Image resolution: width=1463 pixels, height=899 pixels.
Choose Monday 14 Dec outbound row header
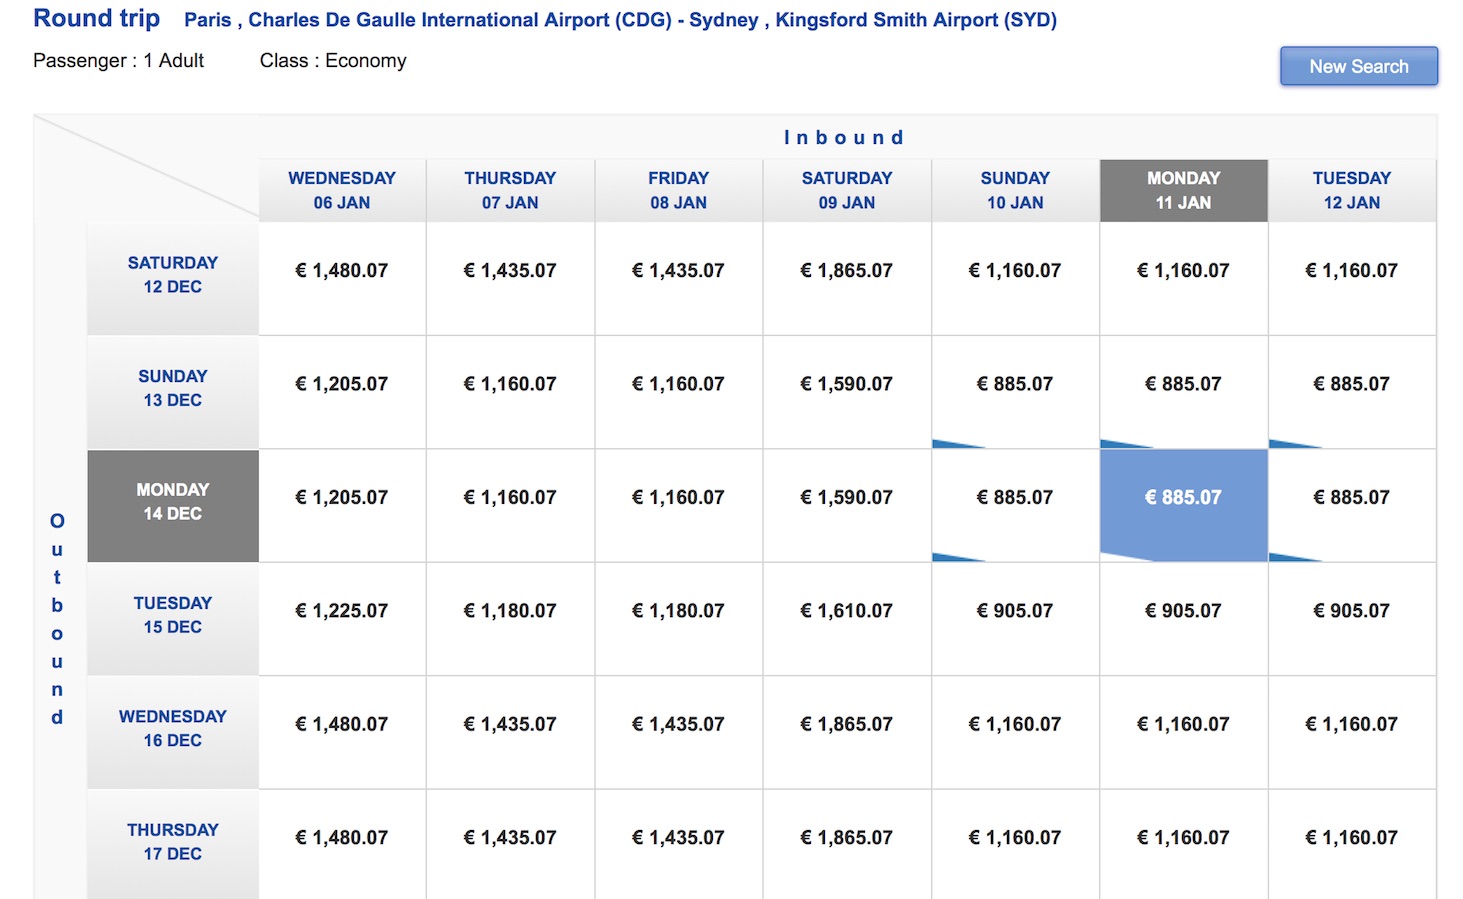(x=173, y=506)
